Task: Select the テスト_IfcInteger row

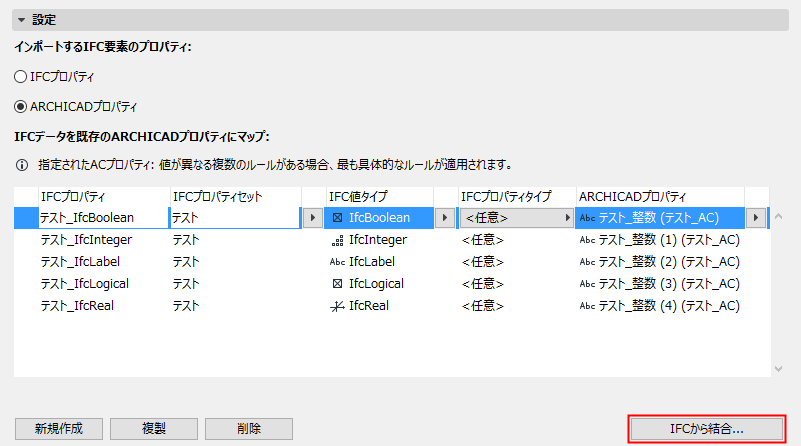Action: pyautogui.click(x=392, y=240)
